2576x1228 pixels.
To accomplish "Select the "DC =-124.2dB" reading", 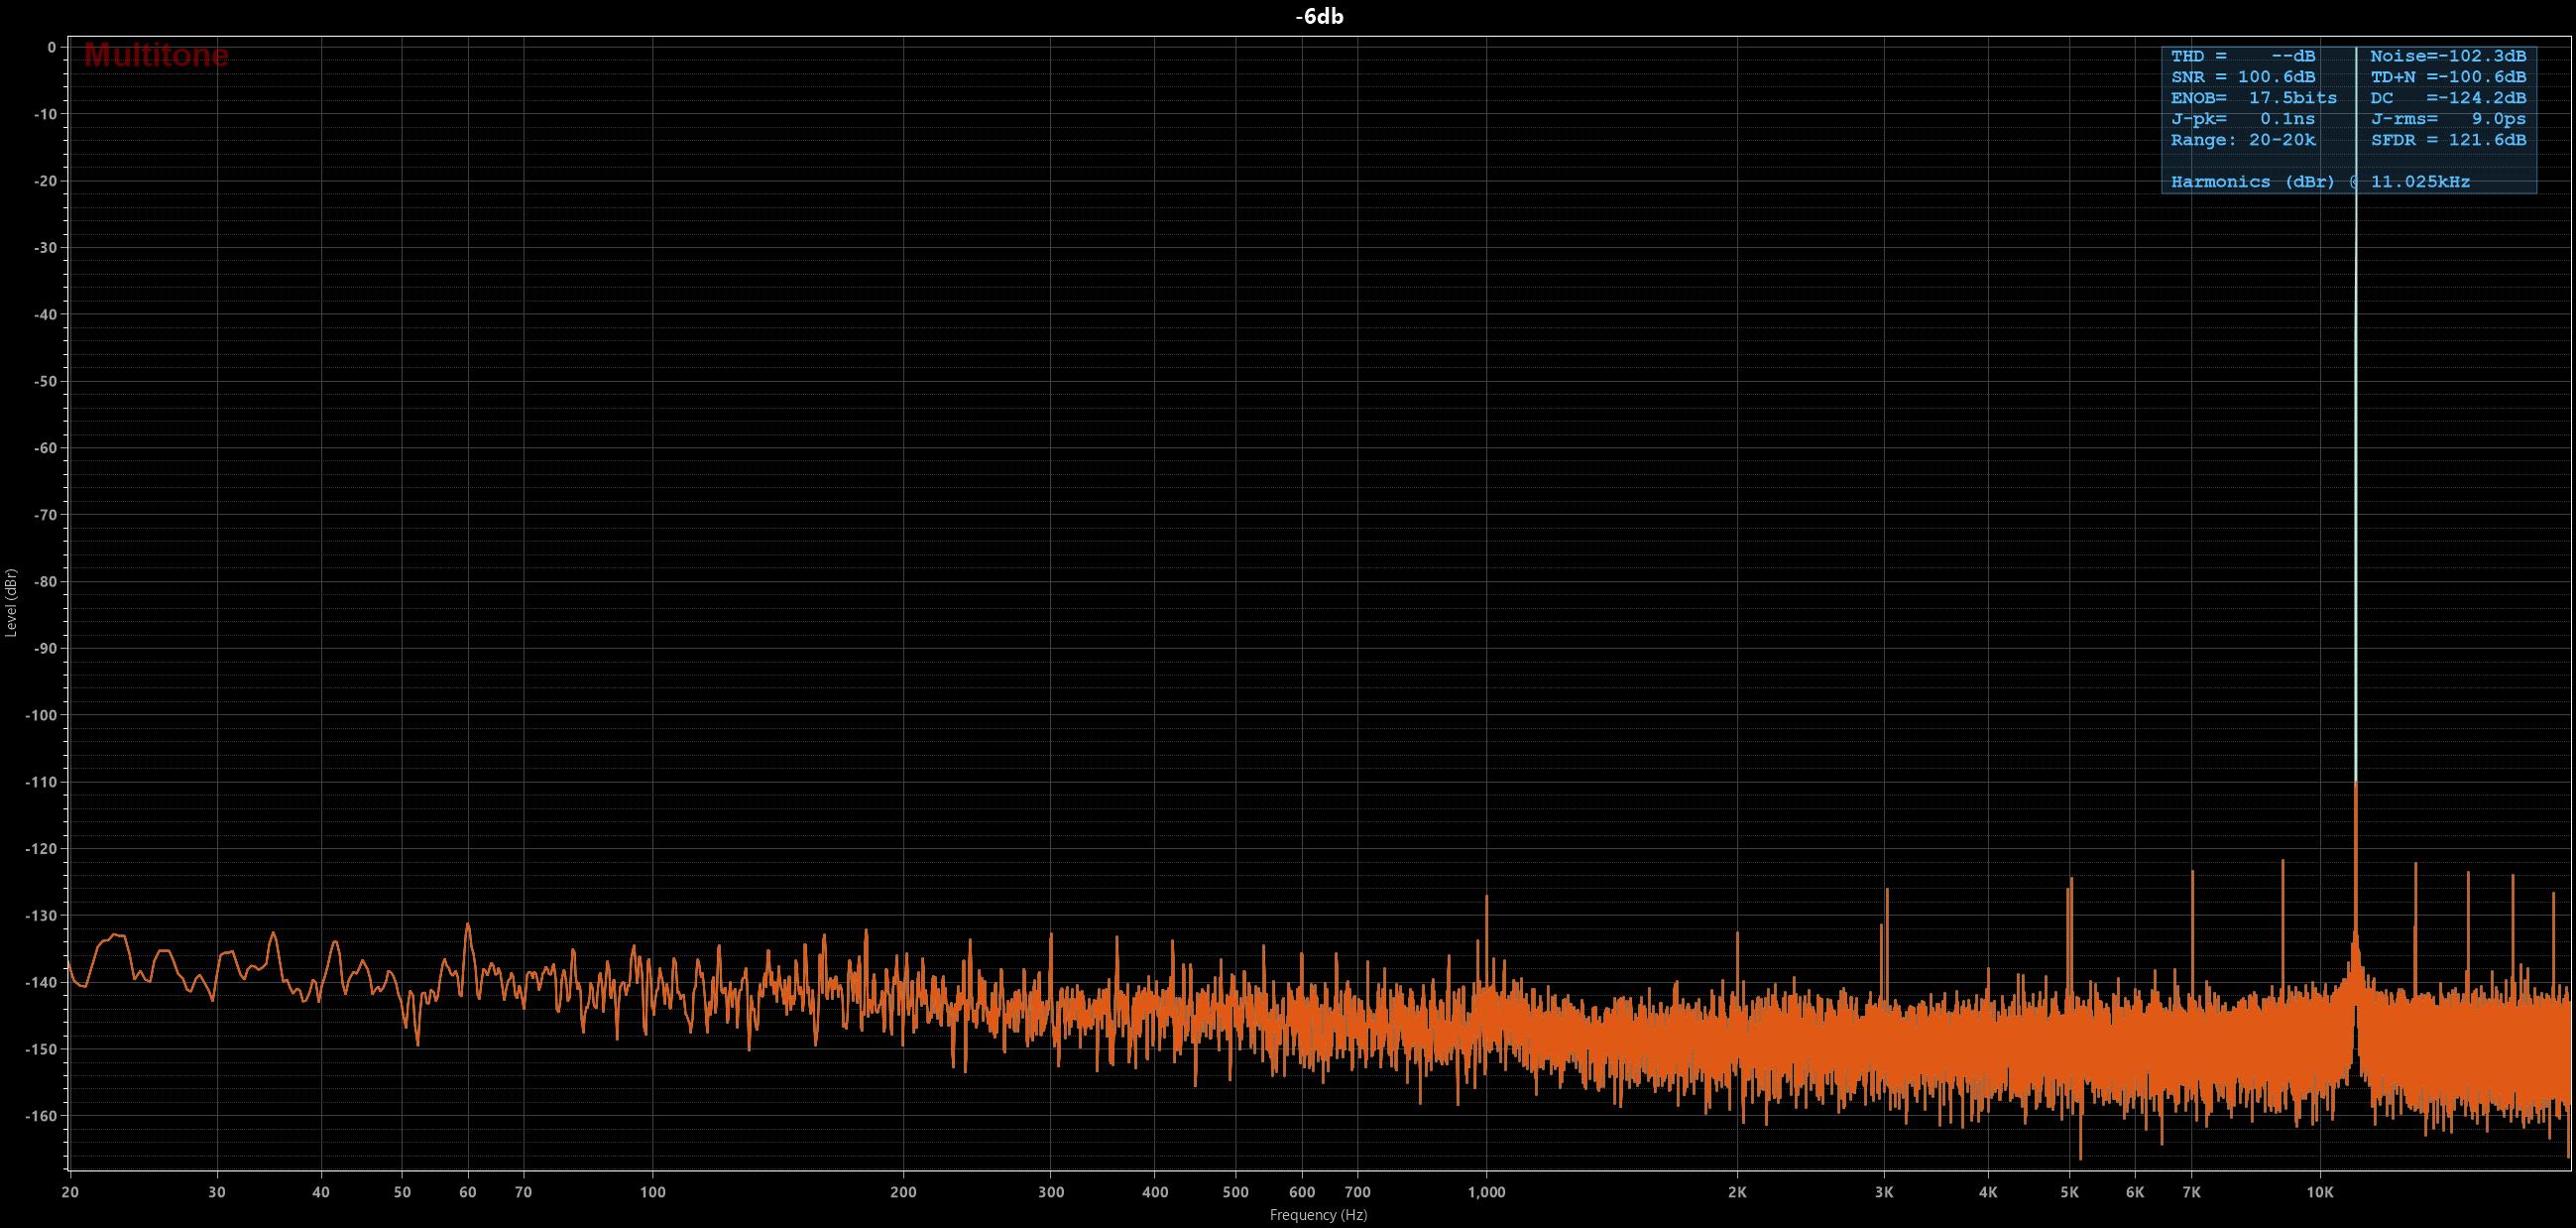I will 2448,98.
